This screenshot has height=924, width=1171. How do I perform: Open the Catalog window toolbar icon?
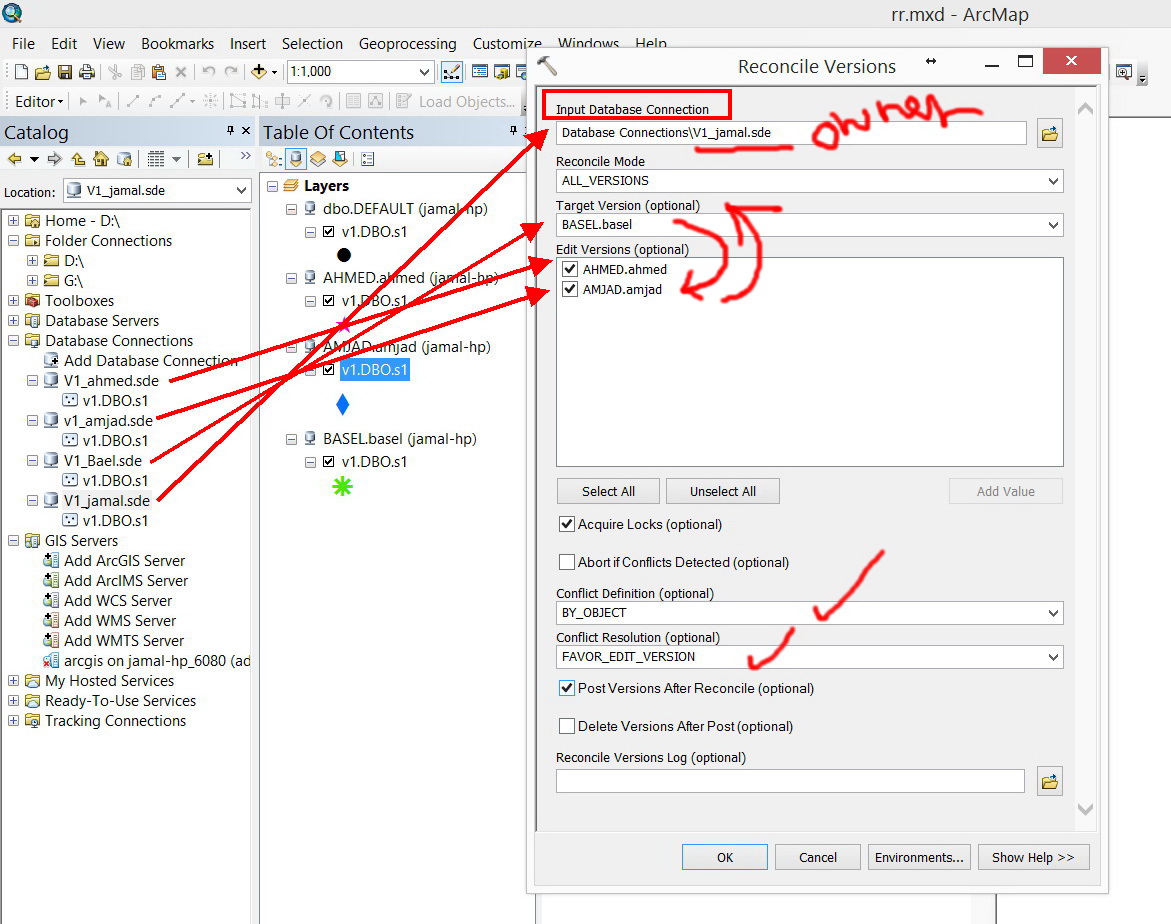coord(503,72)
